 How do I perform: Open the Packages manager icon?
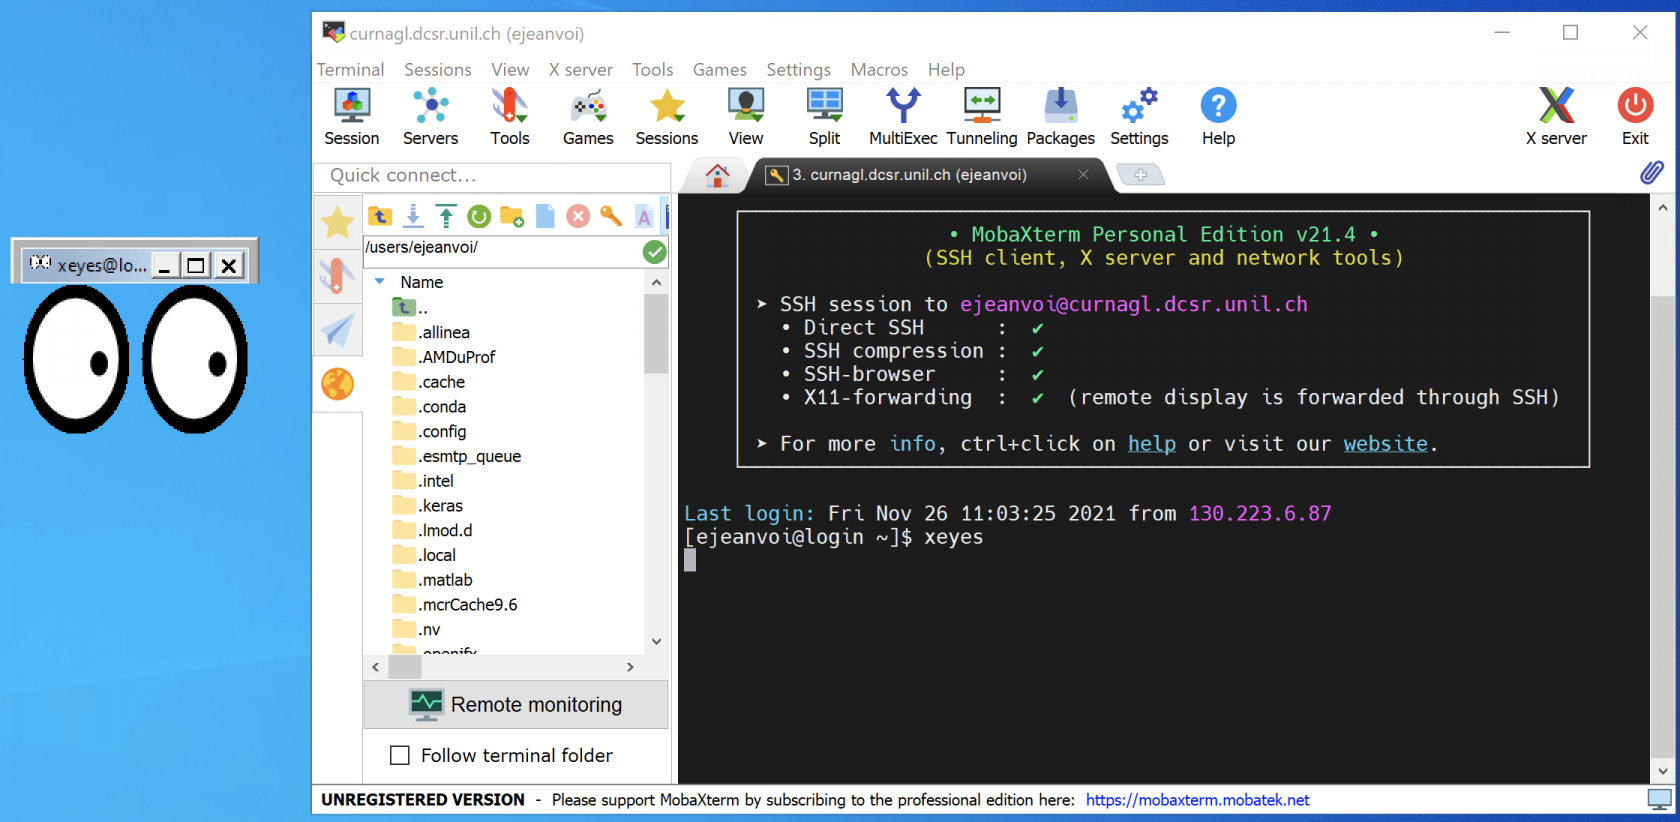pyautogui.click(x=1060, y=117)
